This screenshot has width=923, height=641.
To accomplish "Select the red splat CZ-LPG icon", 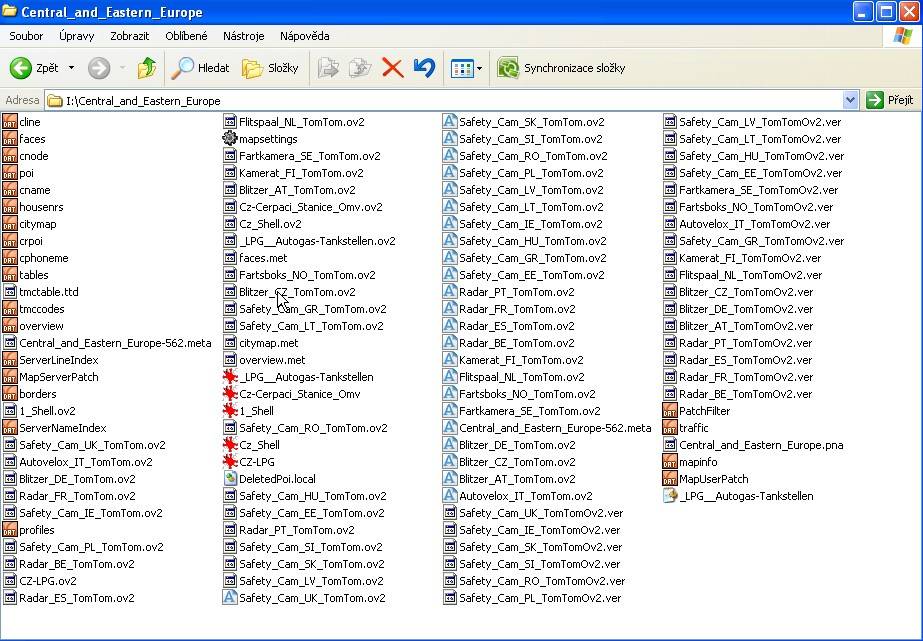I will [230, 462].
